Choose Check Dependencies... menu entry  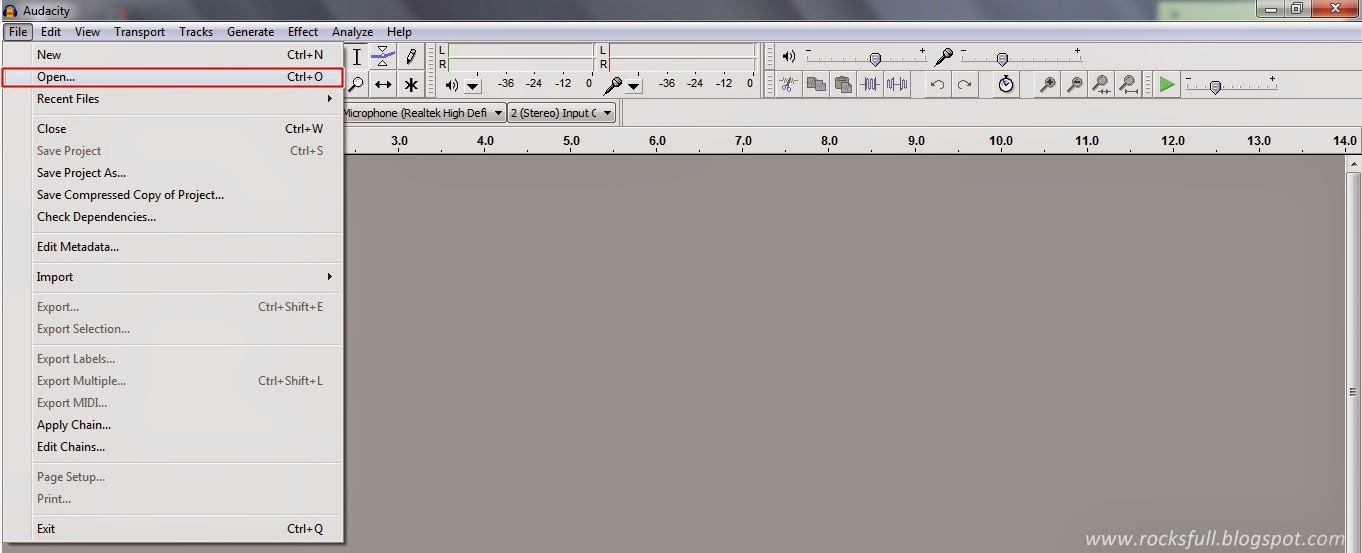[173, 217]
